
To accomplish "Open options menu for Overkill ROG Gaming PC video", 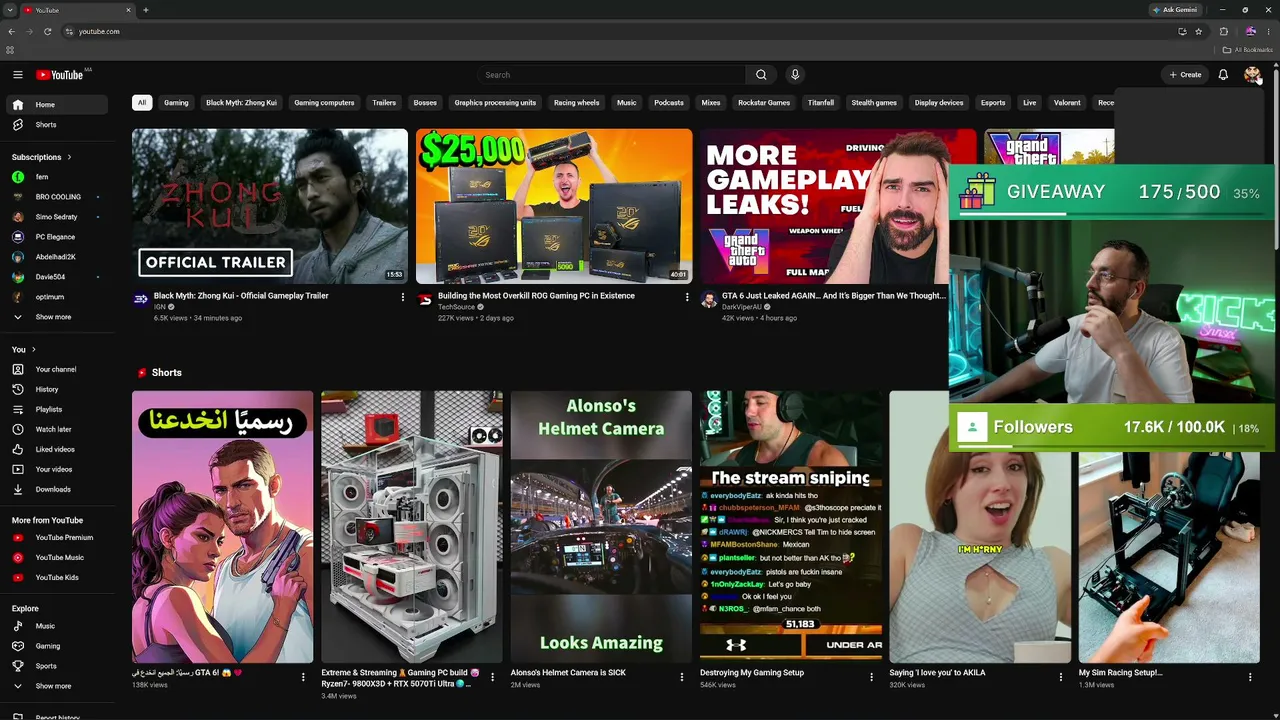I will pos(687,297).
